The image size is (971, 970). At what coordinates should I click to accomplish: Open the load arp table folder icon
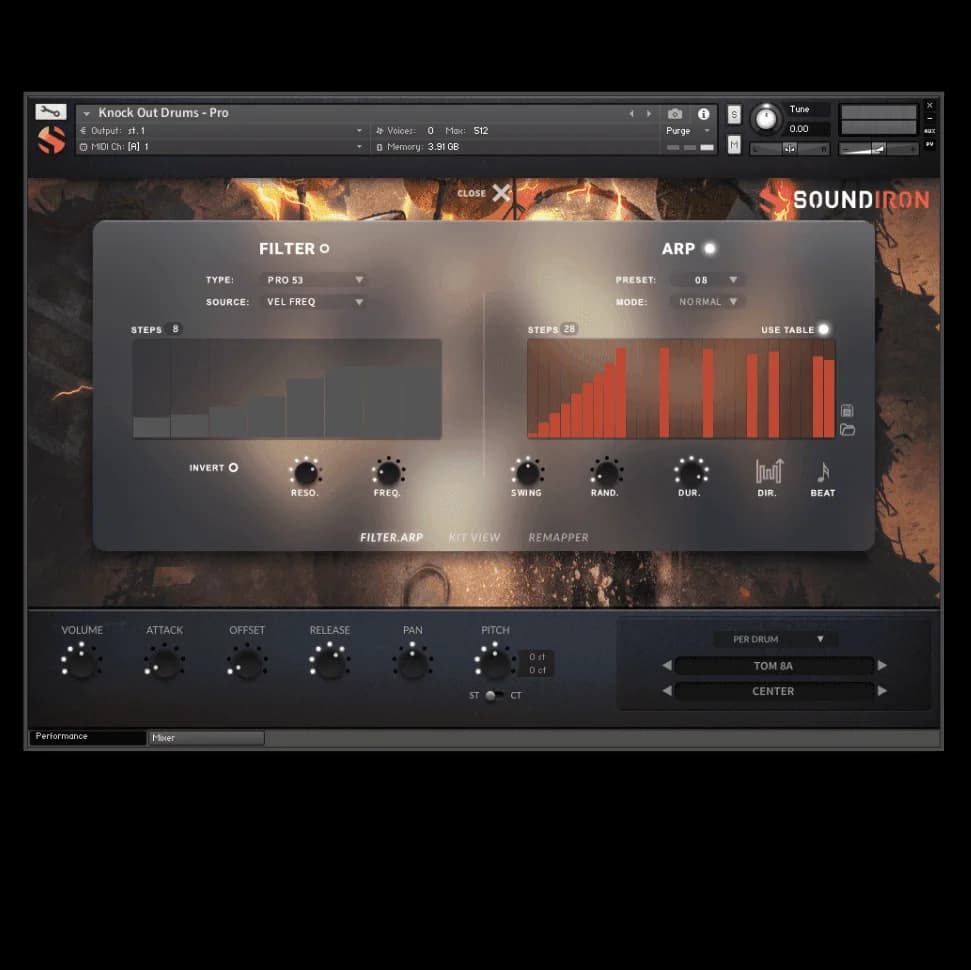click(x=846, y=431)
